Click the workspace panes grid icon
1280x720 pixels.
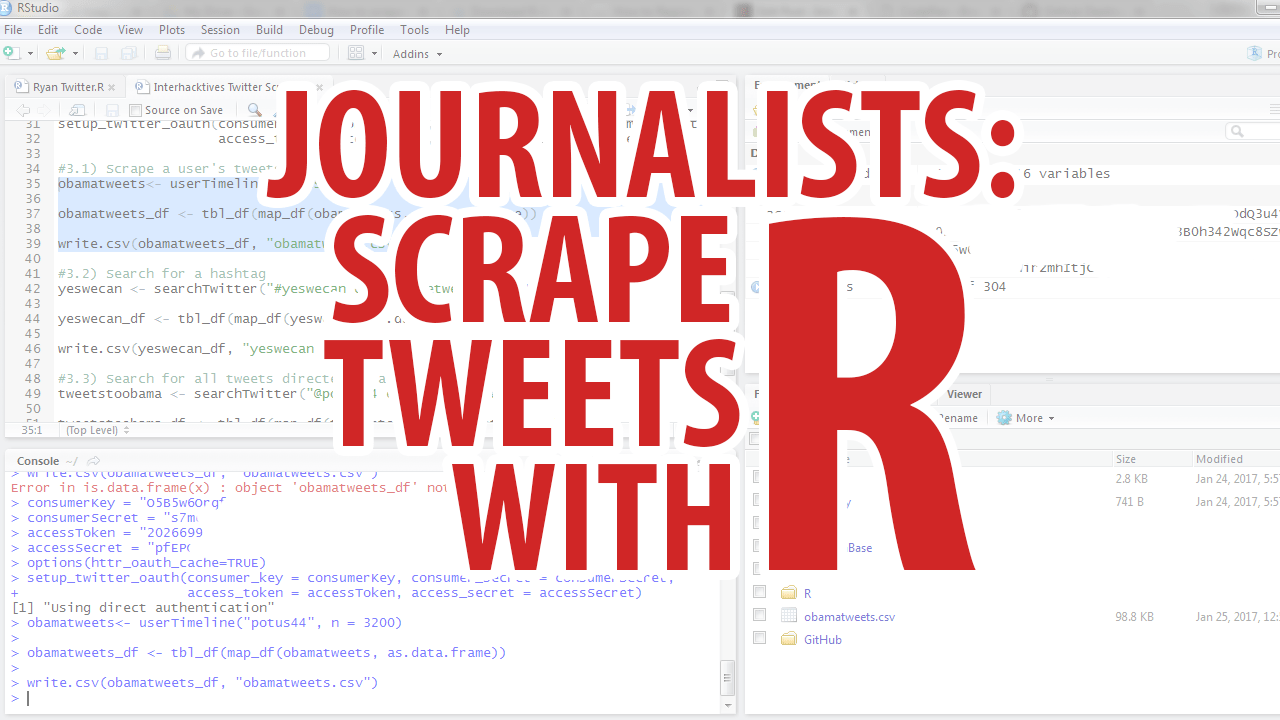(356, 53)
